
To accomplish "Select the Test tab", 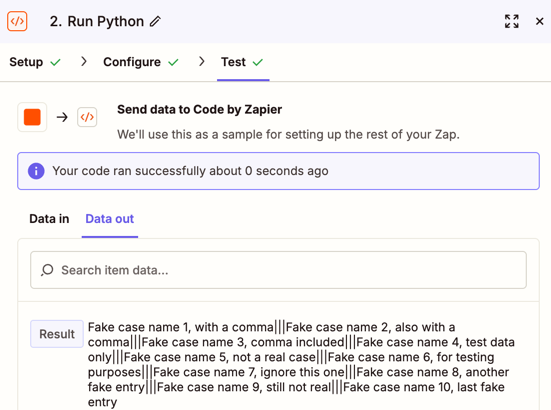I will pos(242,62).
